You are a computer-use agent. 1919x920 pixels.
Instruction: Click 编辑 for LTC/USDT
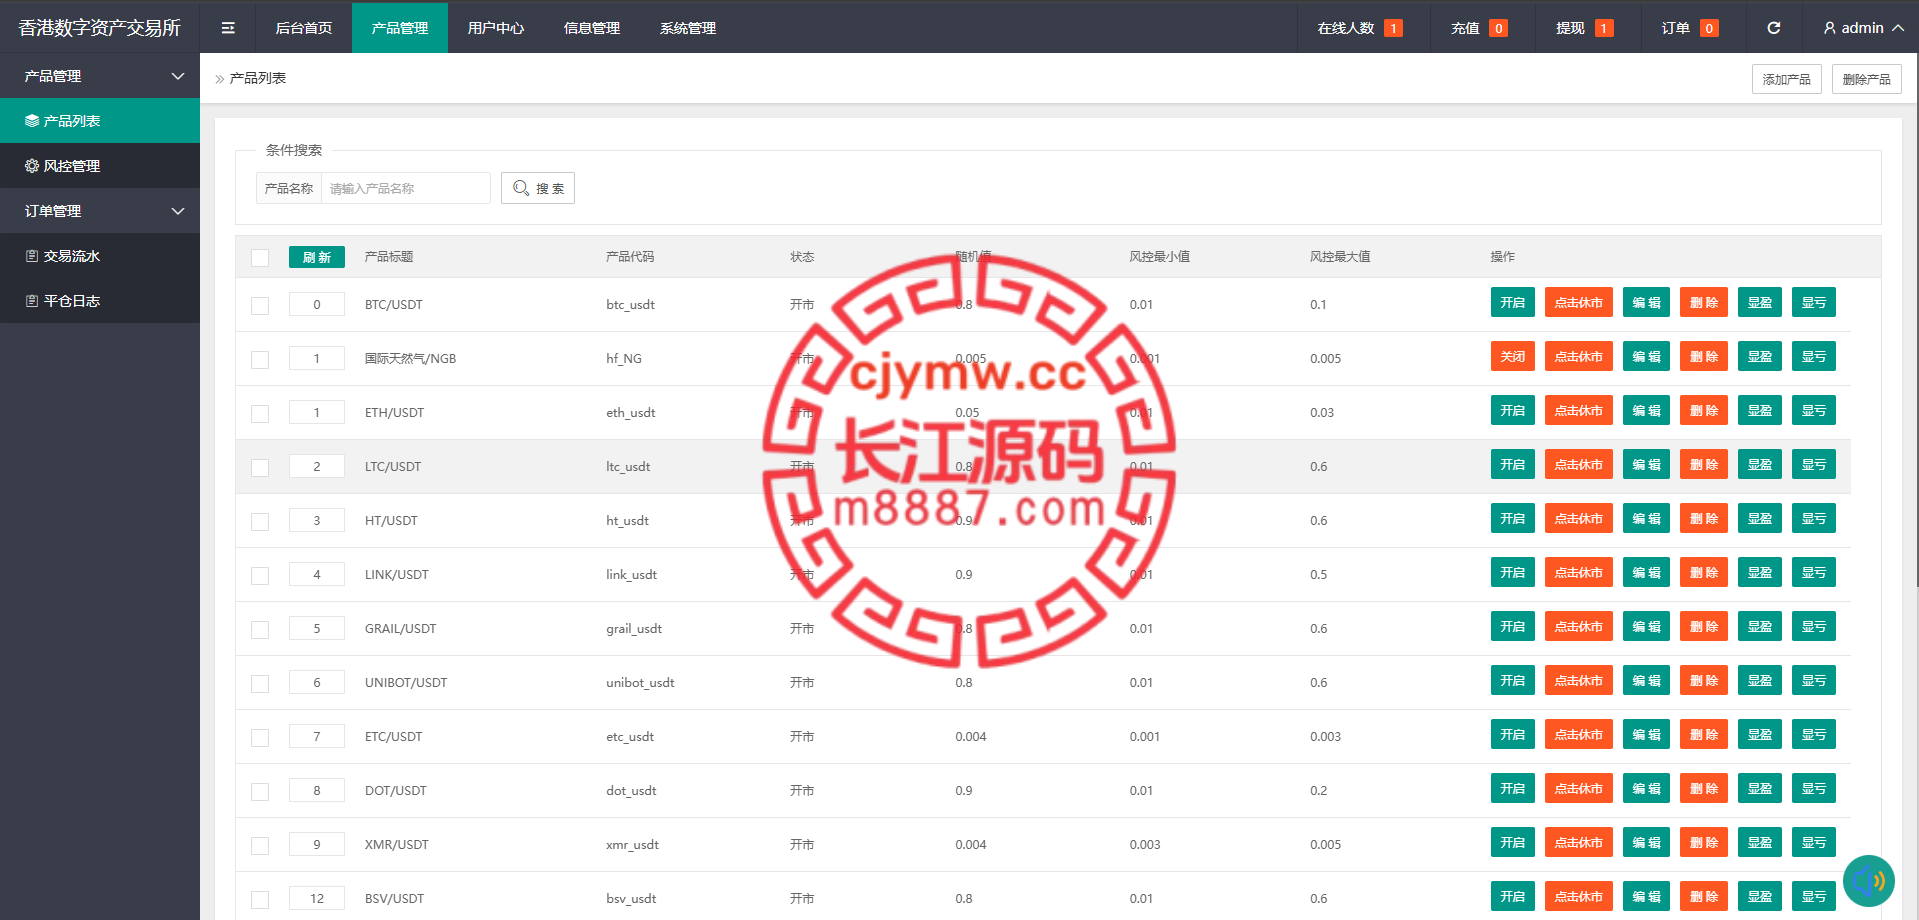(1646, 465)
